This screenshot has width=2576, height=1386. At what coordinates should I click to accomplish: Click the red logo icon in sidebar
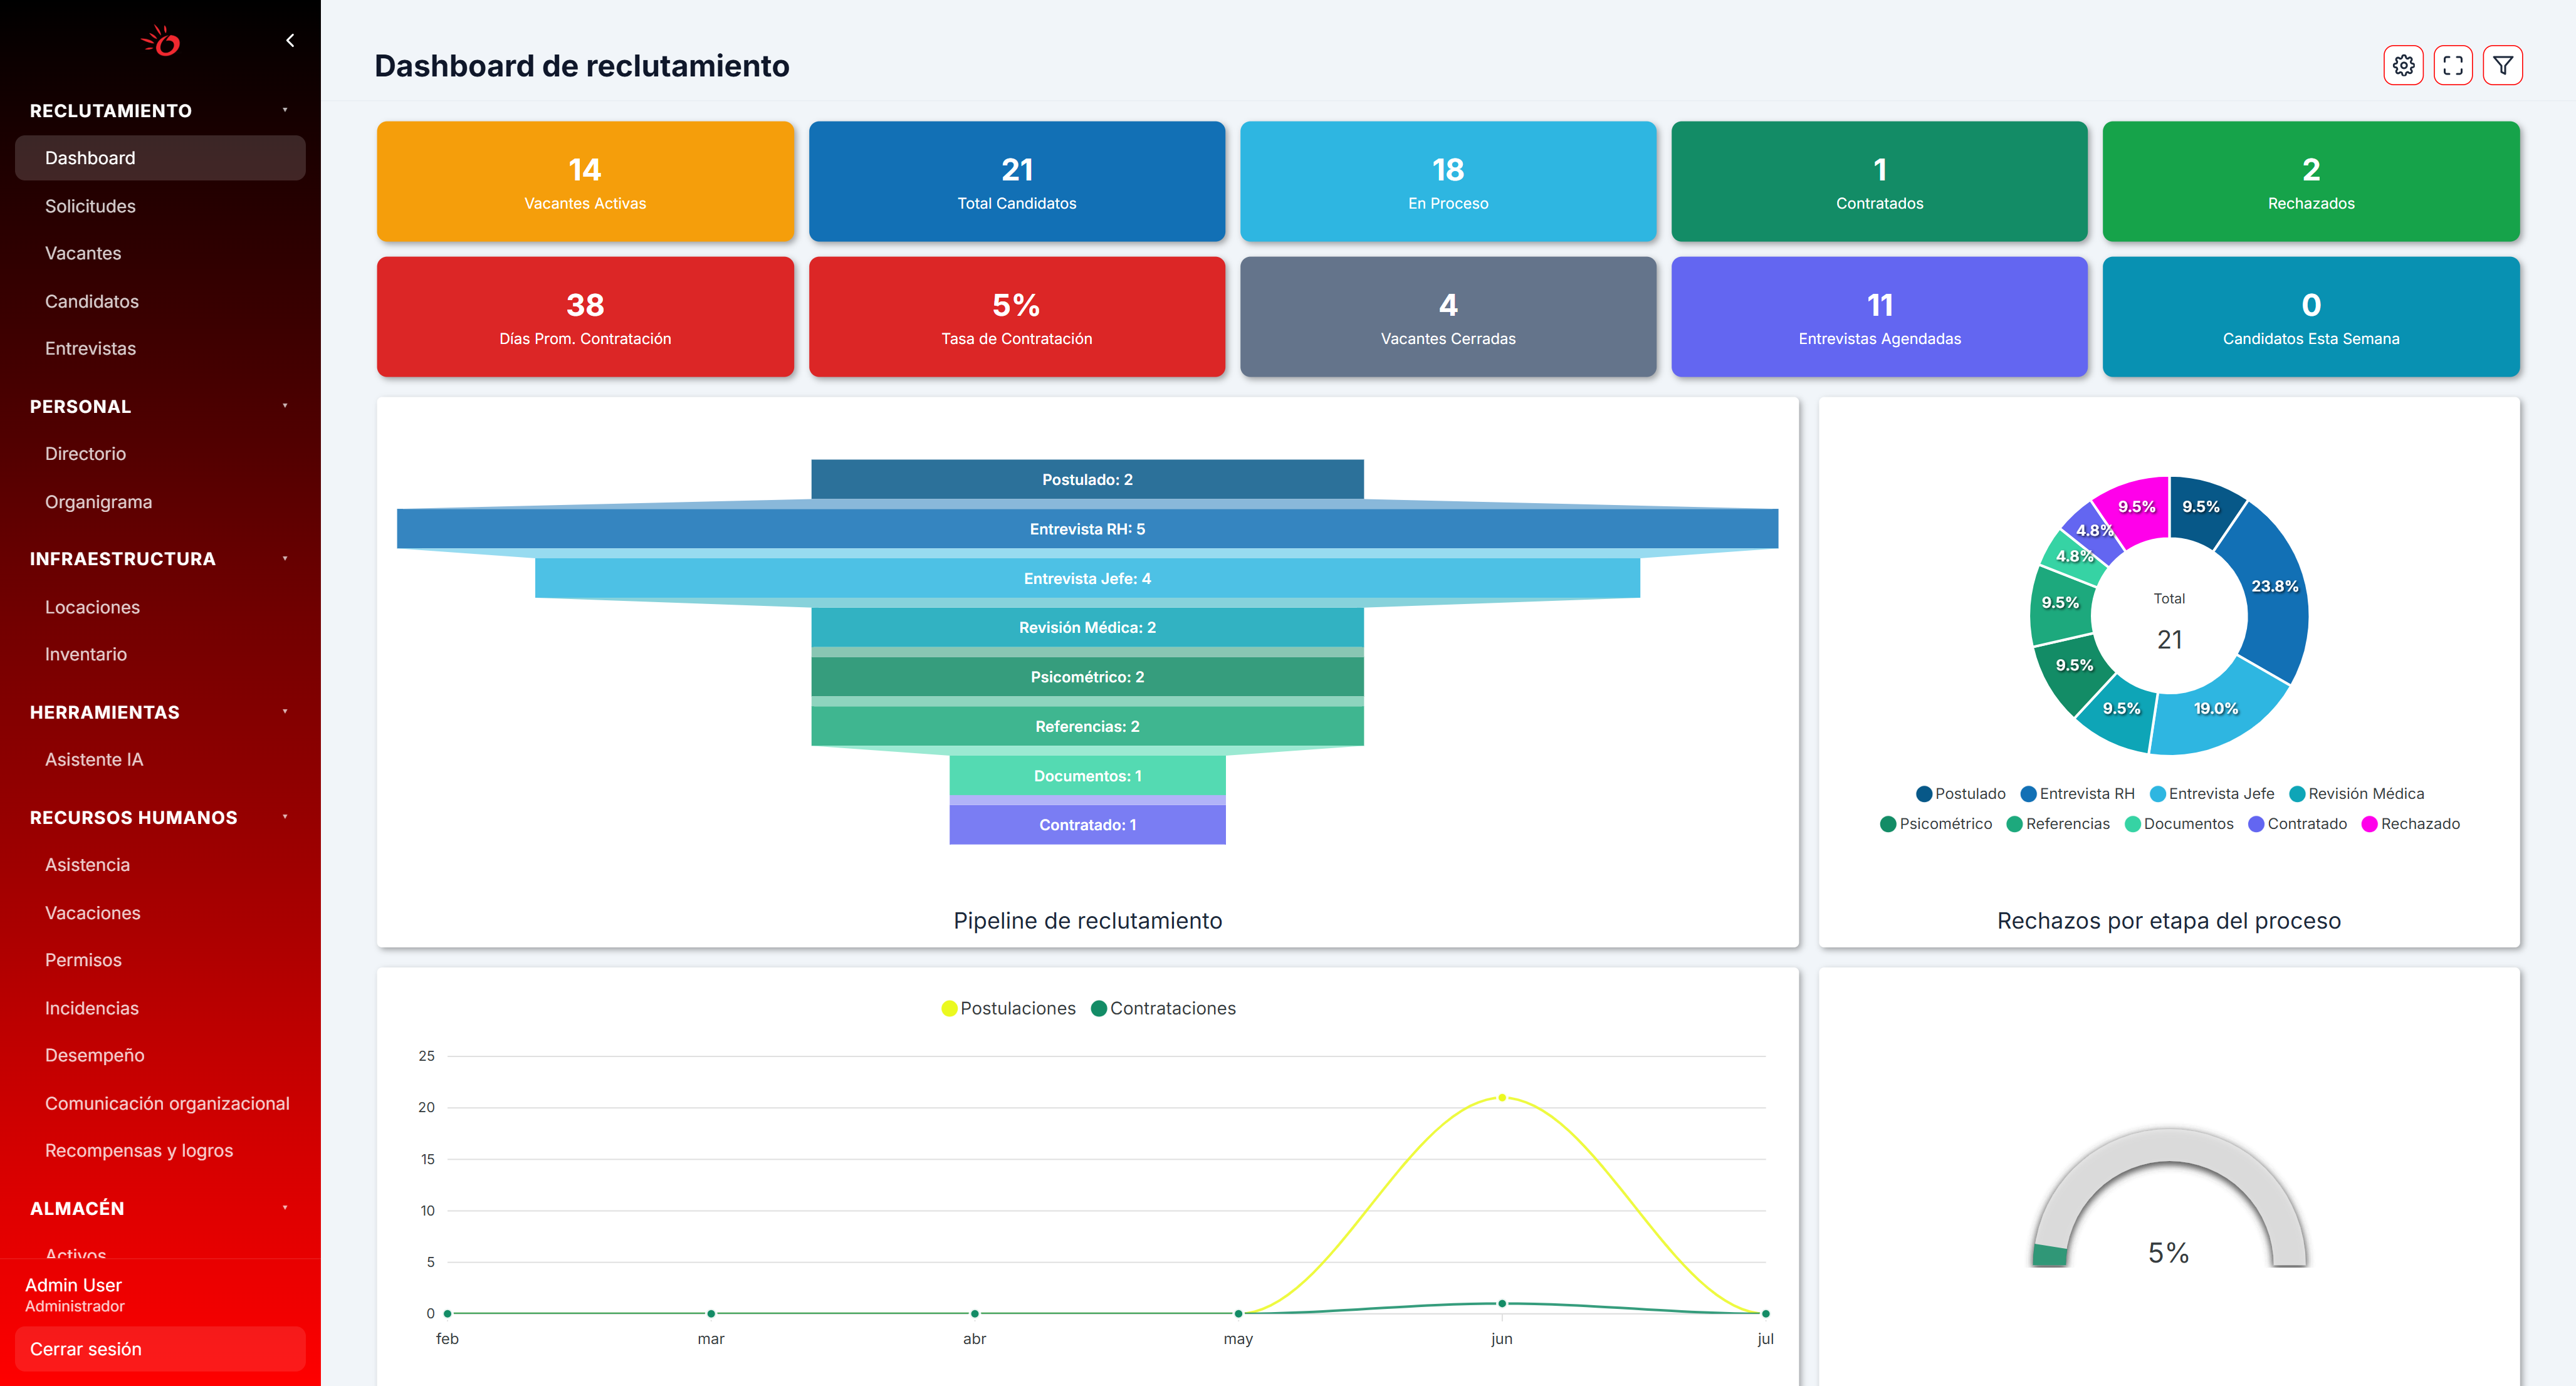pos(161,41)
